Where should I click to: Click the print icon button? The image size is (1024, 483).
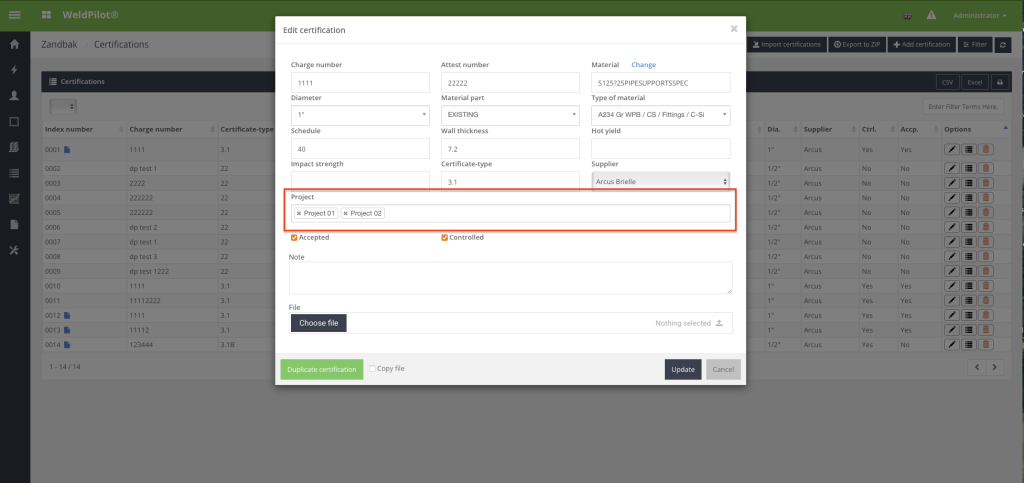tap(998, 81)
